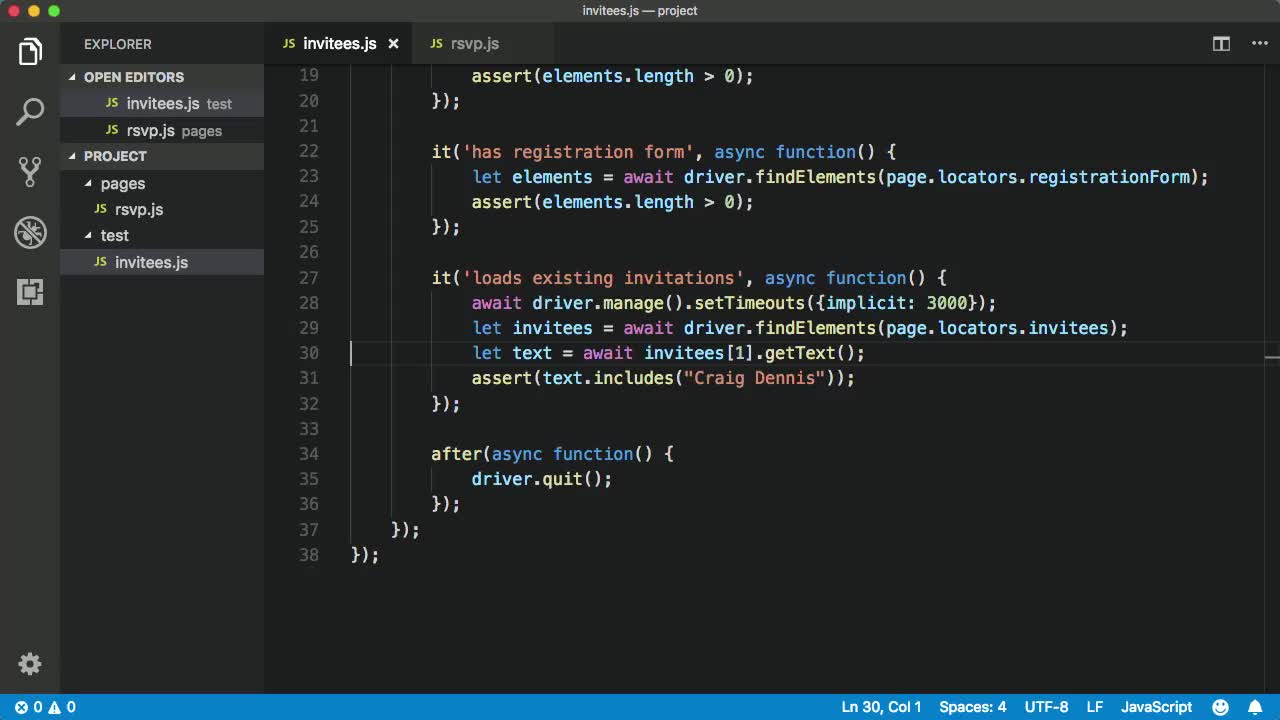Close the invitees.js editor tab

tap(393, 44)
